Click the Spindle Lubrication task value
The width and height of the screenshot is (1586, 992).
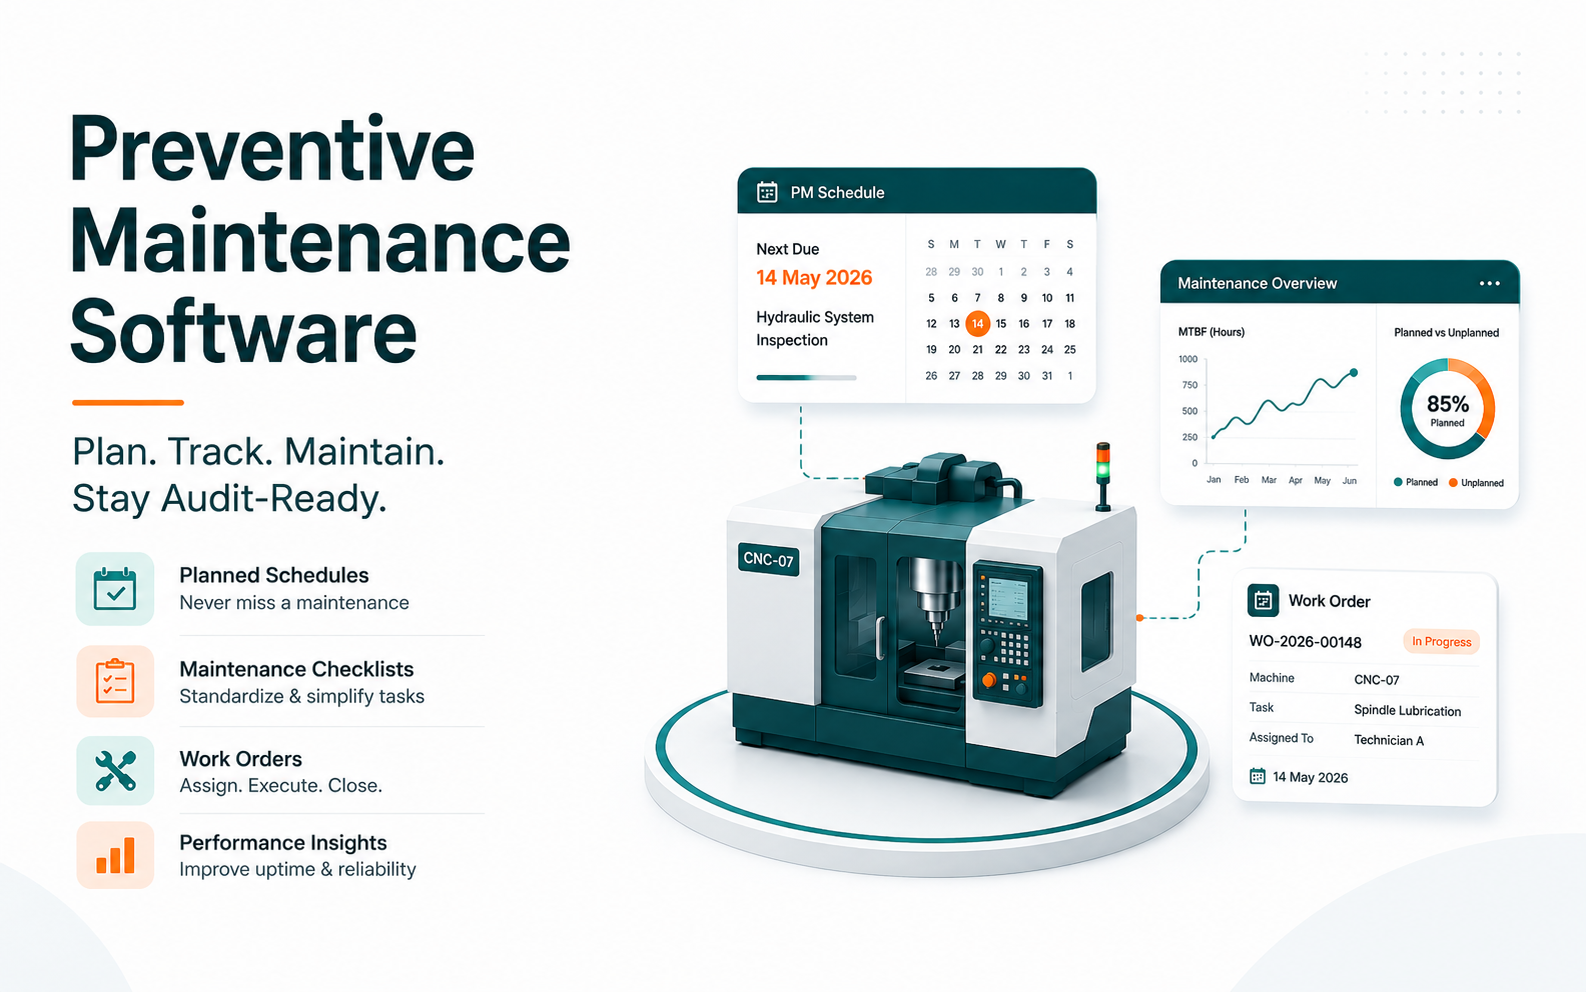pyautogui.click(x=1407, y=710)
